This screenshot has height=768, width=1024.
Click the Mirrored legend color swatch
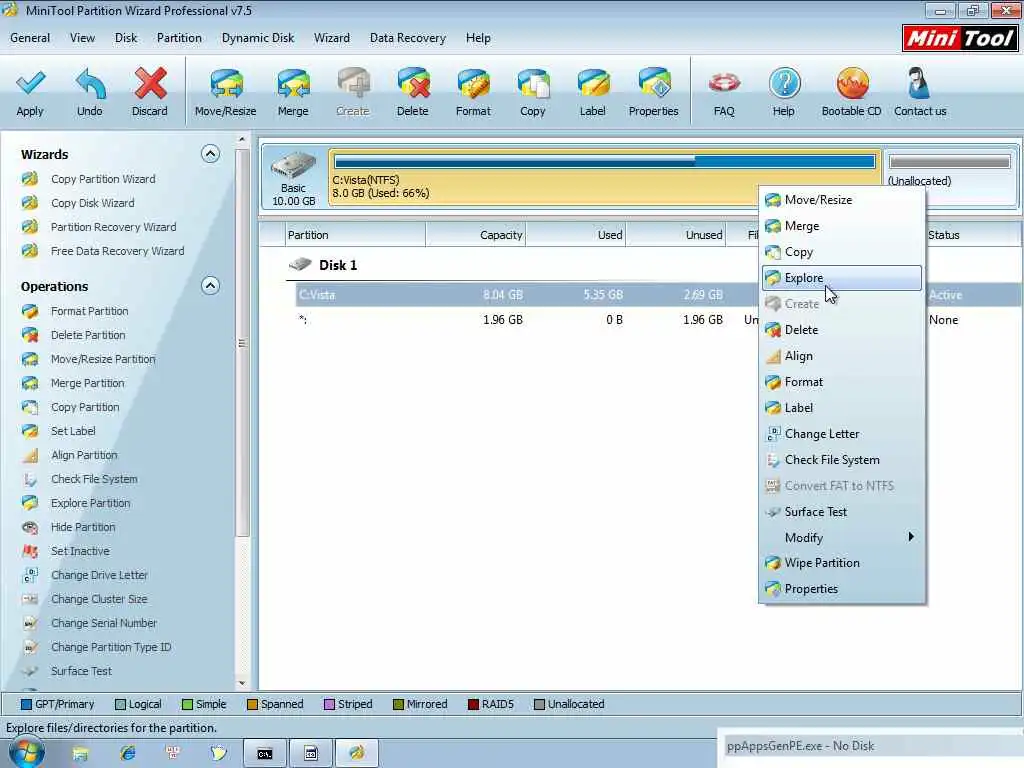[x=398, y=705]
